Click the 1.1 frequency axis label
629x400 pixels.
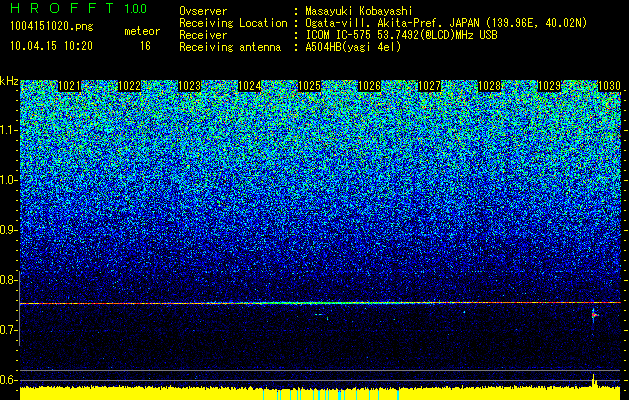coord(8,131)
